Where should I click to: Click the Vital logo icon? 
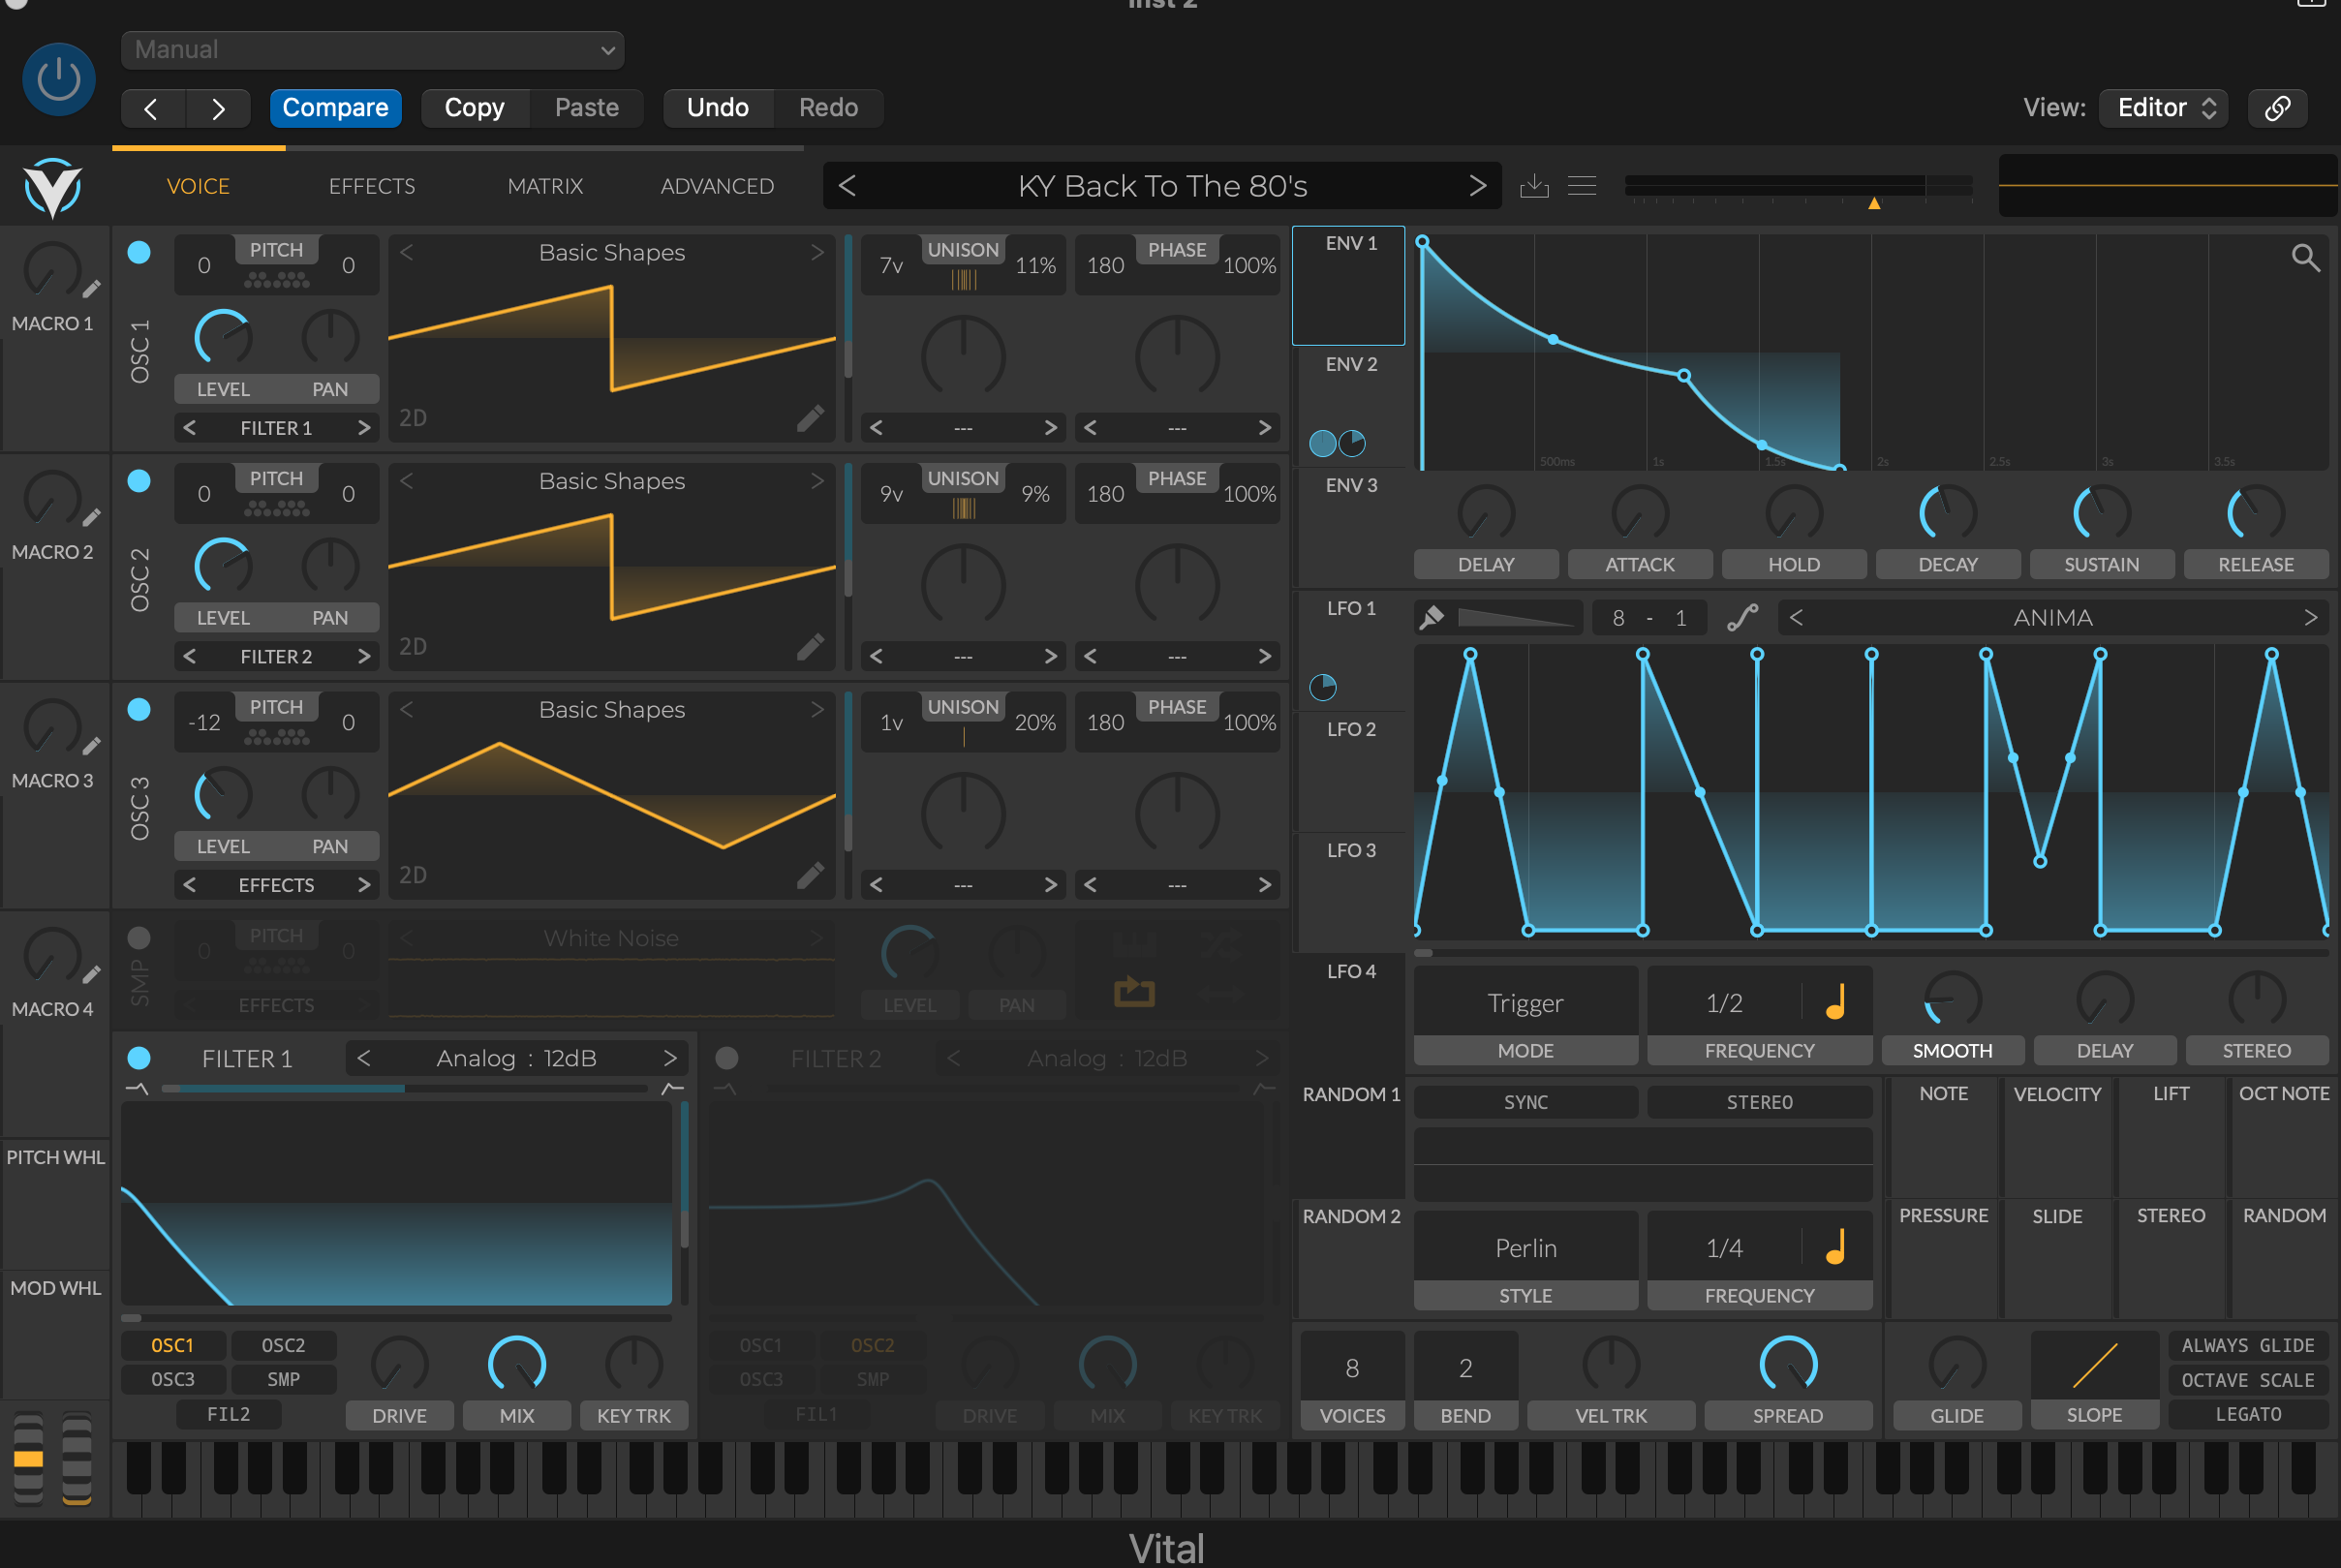pos(52,187)
